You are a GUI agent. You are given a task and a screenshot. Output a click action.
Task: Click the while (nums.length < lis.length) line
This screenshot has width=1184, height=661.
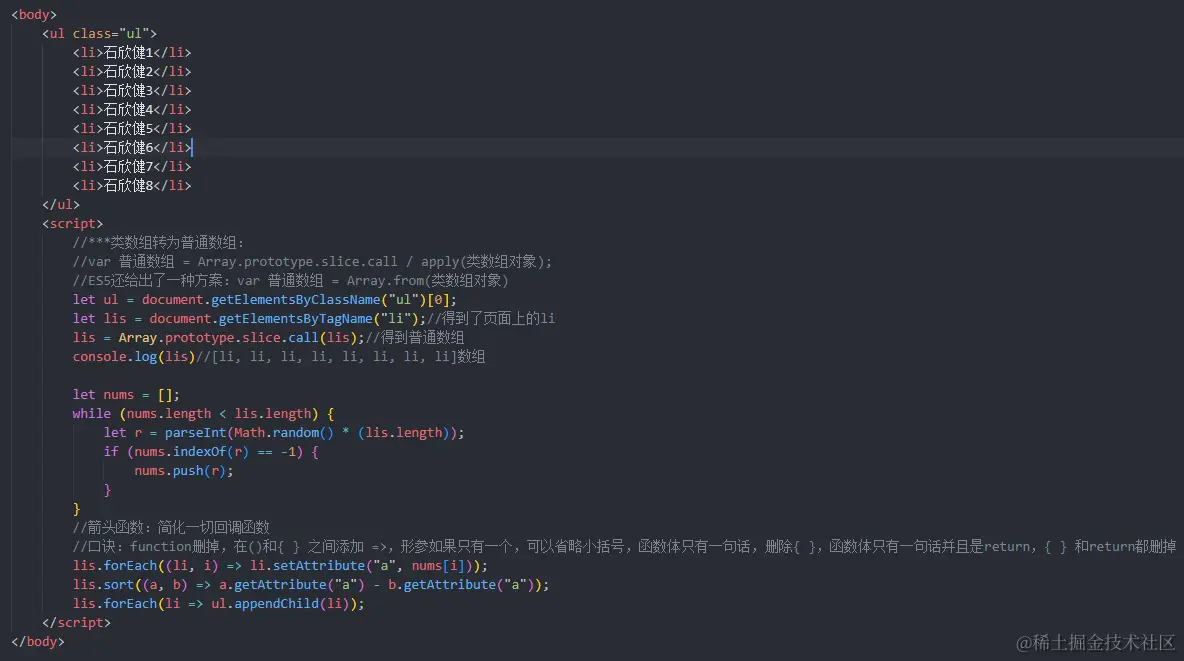[x=203, y=413]
